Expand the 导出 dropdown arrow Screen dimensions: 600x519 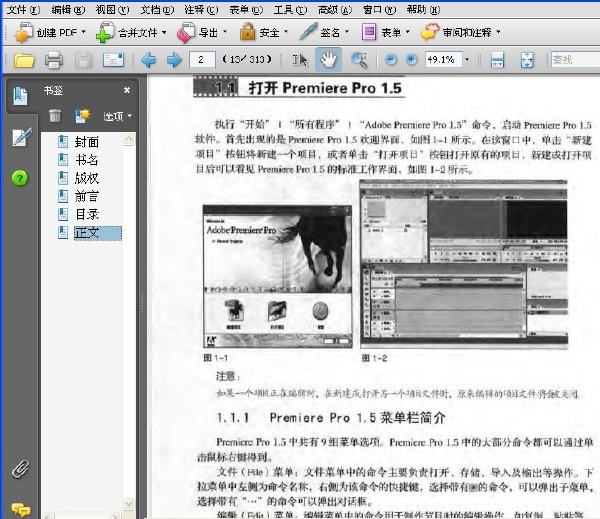(x=225, y=32)
